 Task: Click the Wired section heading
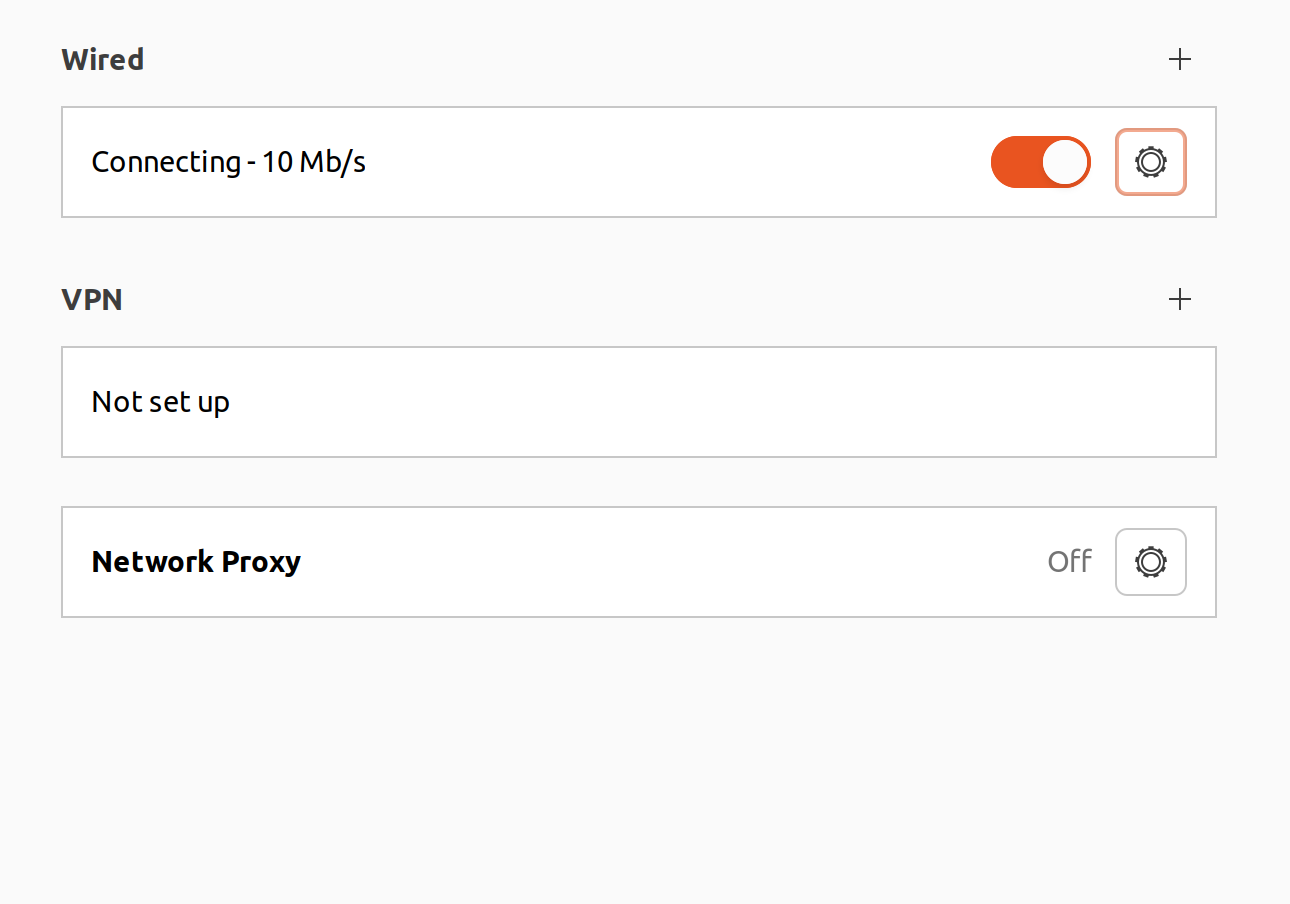click(x=102, y=60)
